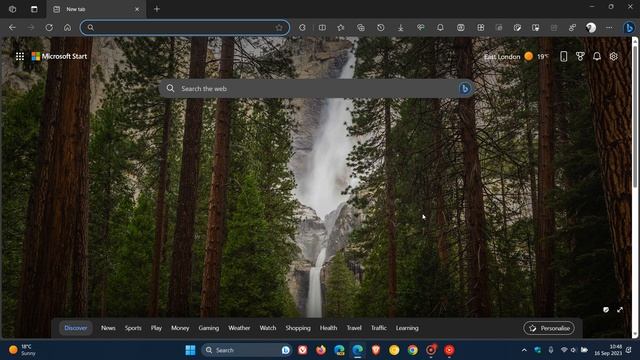Open a new tab with the plus button
Screen dimensions: 640x360
click(x=157, y=9)
